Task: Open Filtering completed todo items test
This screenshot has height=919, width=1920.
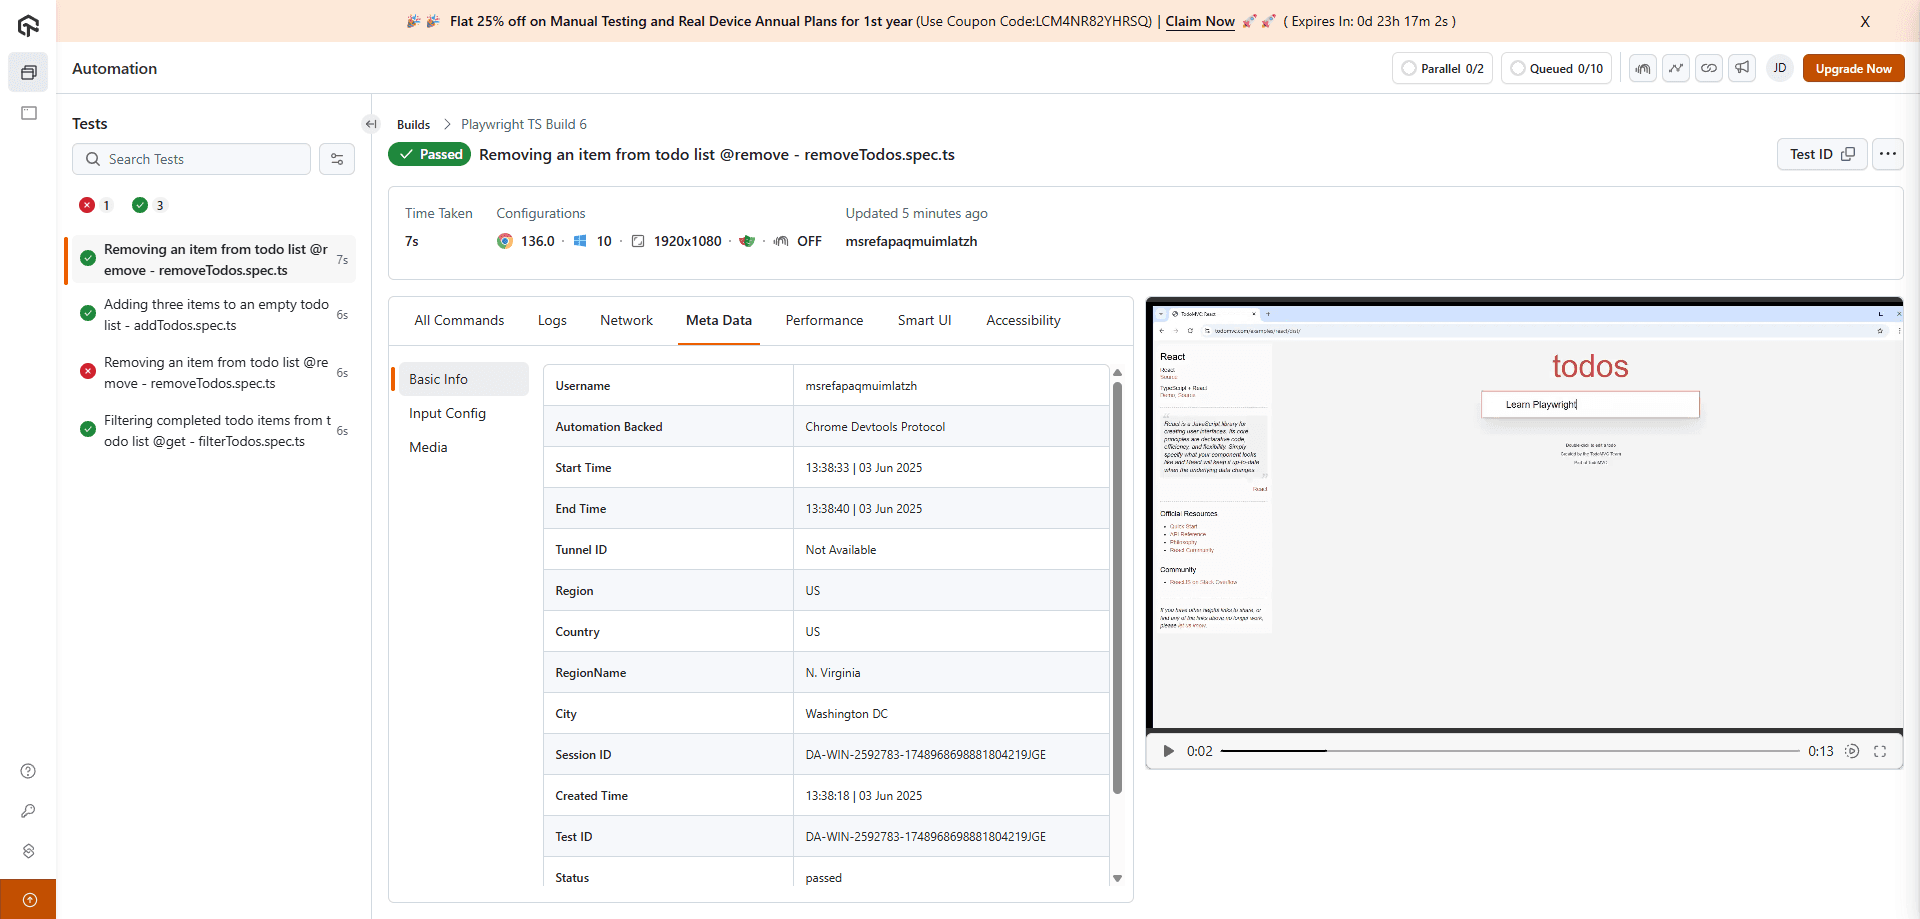Action: click(212, 431)
